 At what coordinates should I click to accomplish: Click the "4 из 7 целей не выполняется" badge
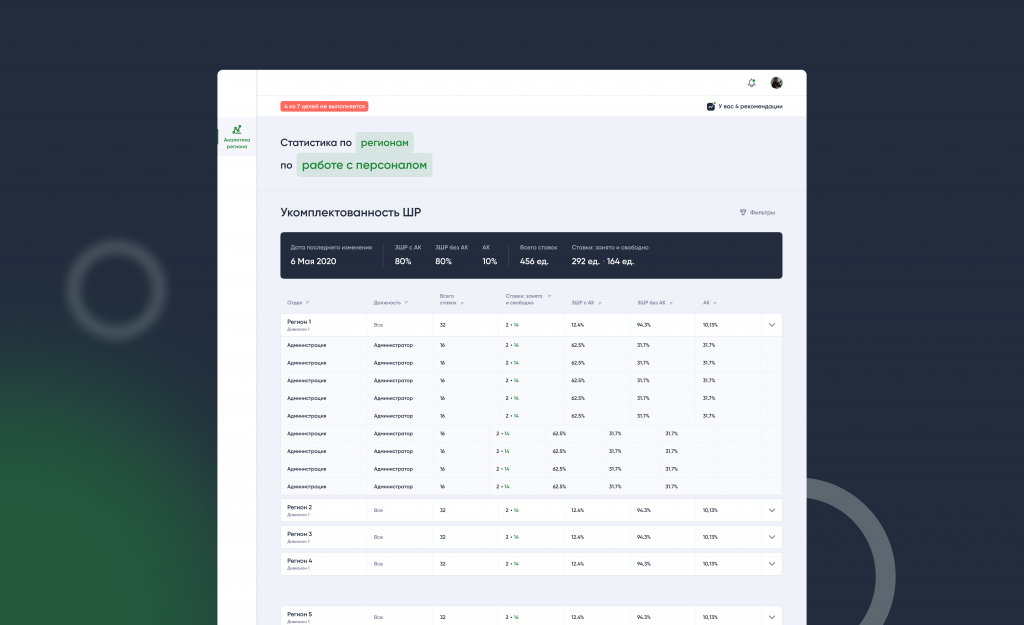325,106
